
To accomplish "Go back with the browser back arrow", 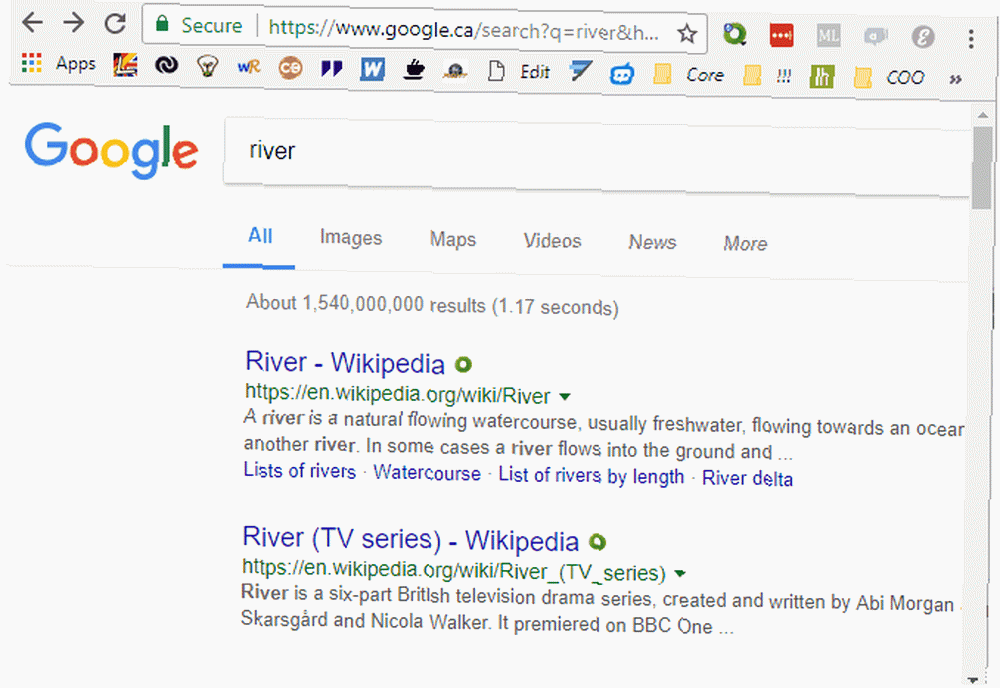I will tap(32, 22).
